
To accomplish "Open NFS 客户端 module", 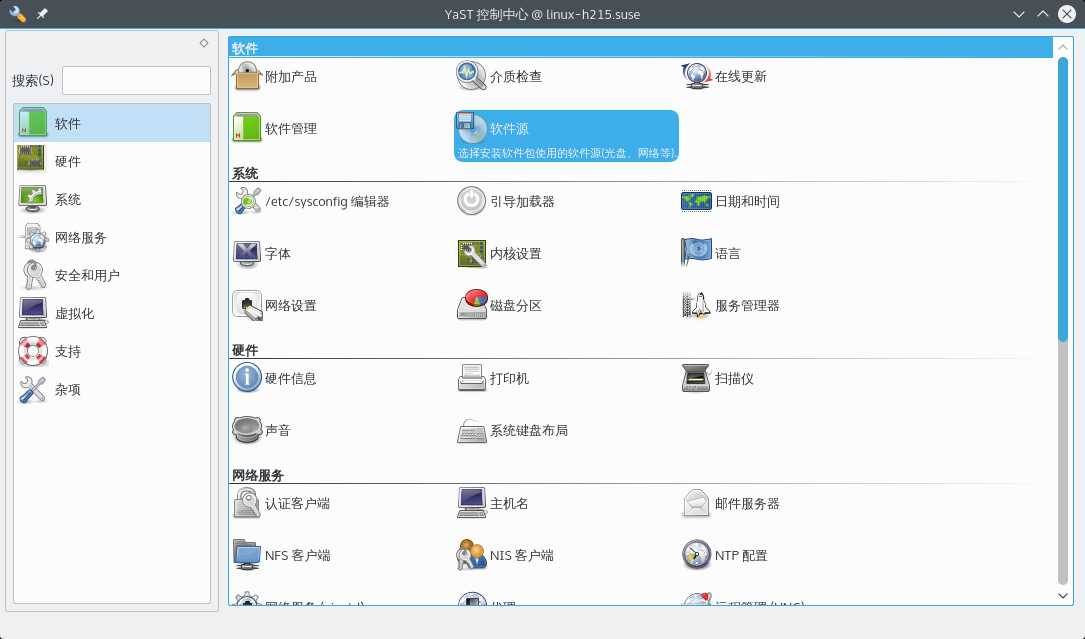I will tap(281, 555).
